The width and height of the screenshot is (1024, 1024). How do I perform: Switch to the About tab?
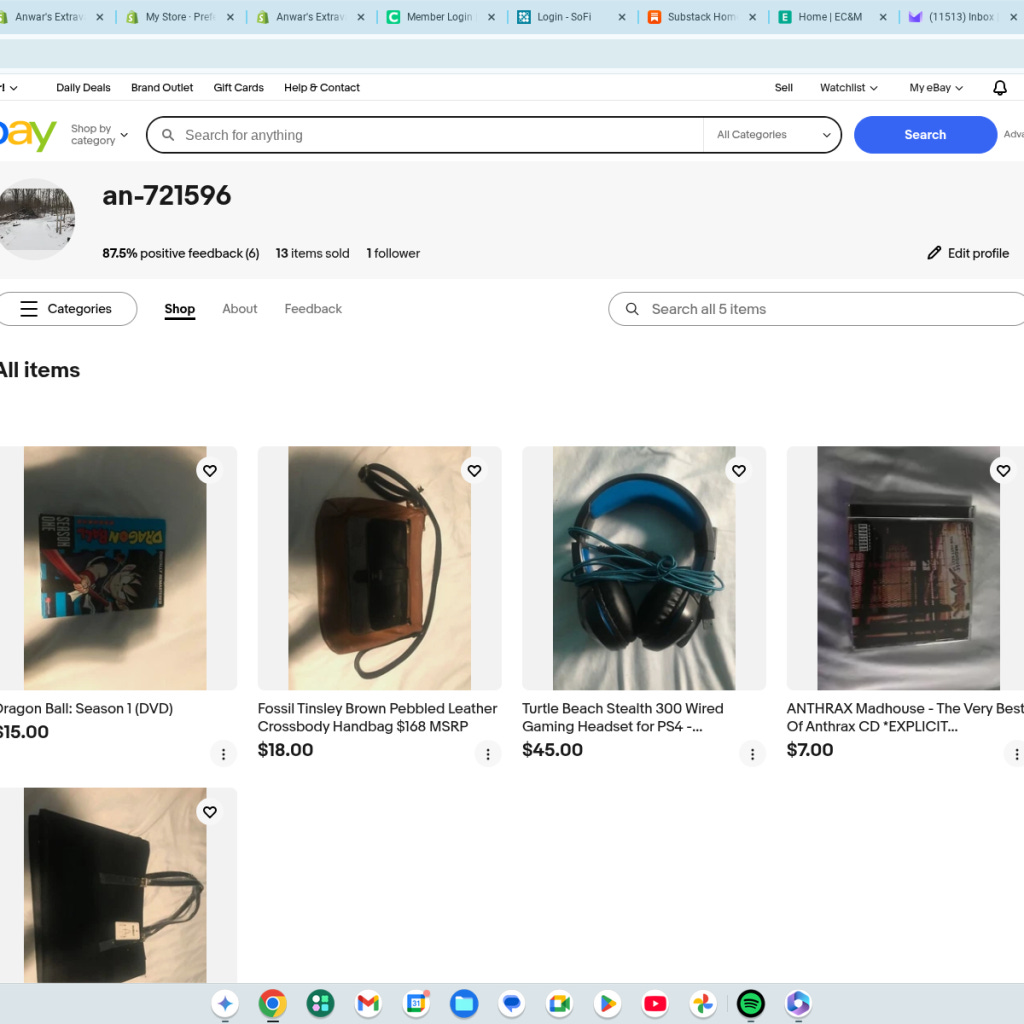240,309
